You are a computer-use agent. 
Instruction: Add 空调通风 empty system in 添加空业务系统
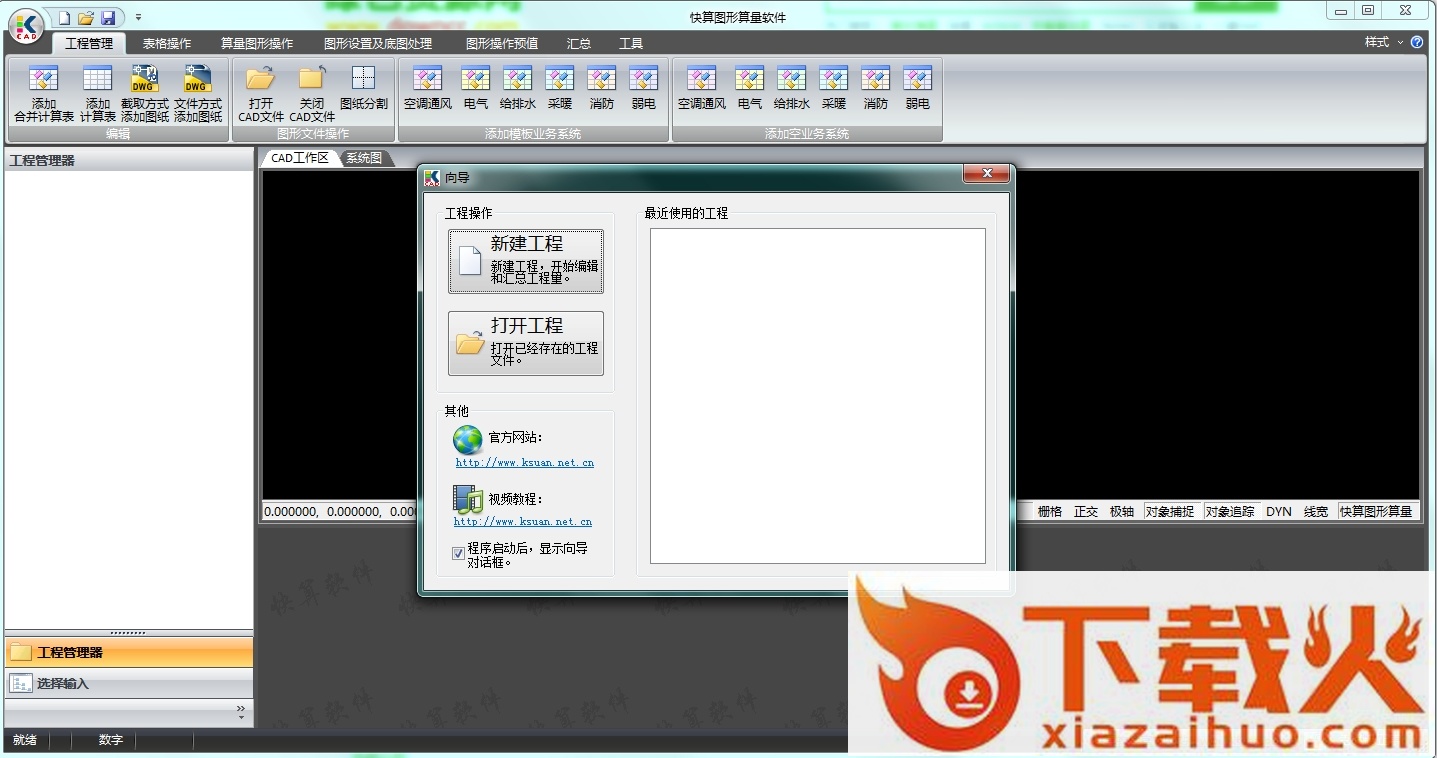click(702, 89)
